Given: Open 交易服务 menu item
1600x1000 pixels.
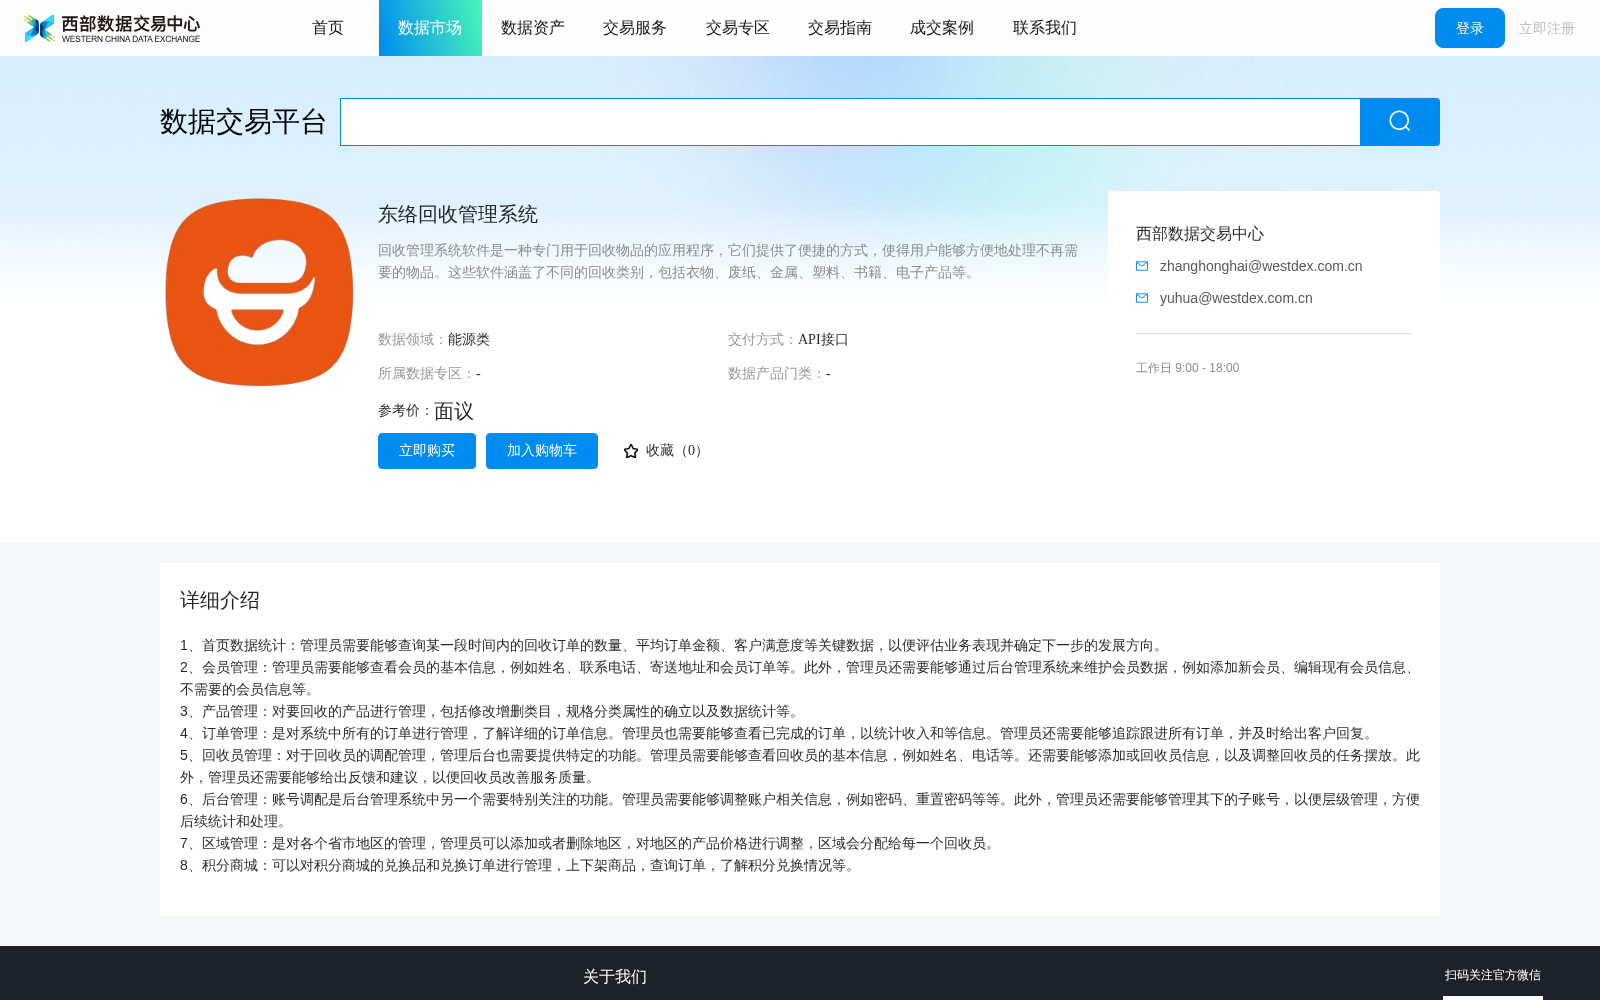Looking at the screenshot, I should coord(635,28).
